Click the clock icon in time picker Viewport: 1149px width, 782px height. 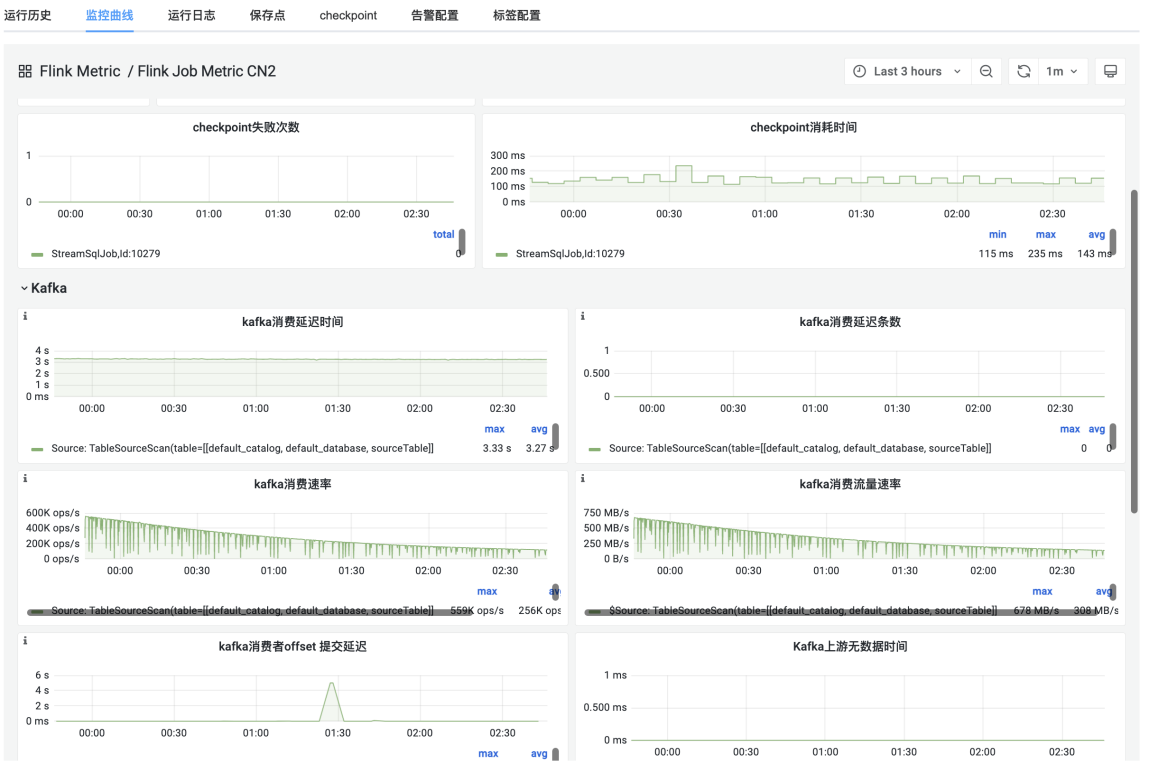click(860, 71)
